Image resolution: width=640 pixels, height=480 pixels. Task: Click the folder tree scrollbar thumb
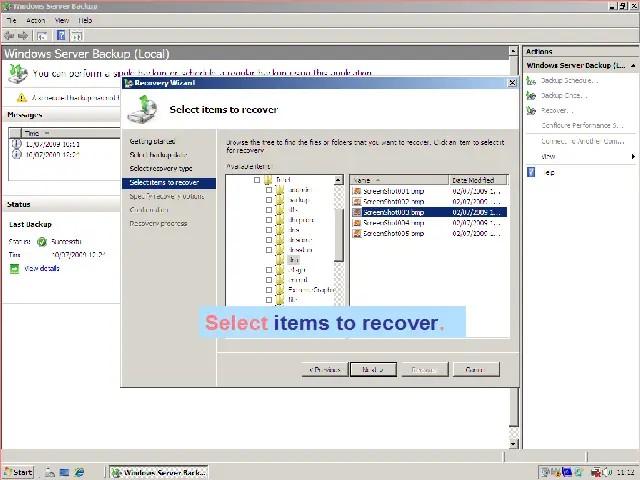pos(339,235)
